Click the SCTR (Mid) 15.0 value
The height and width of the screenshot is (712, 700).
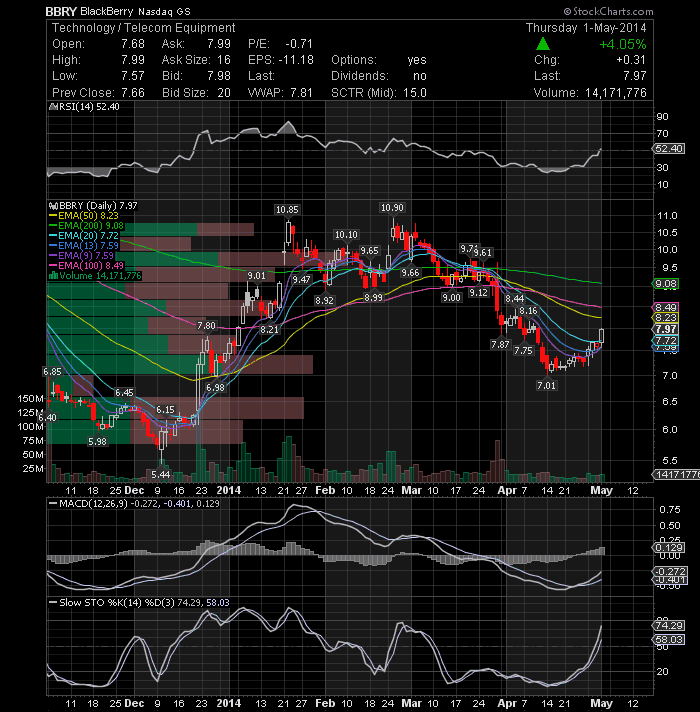(x=414, y=93)
